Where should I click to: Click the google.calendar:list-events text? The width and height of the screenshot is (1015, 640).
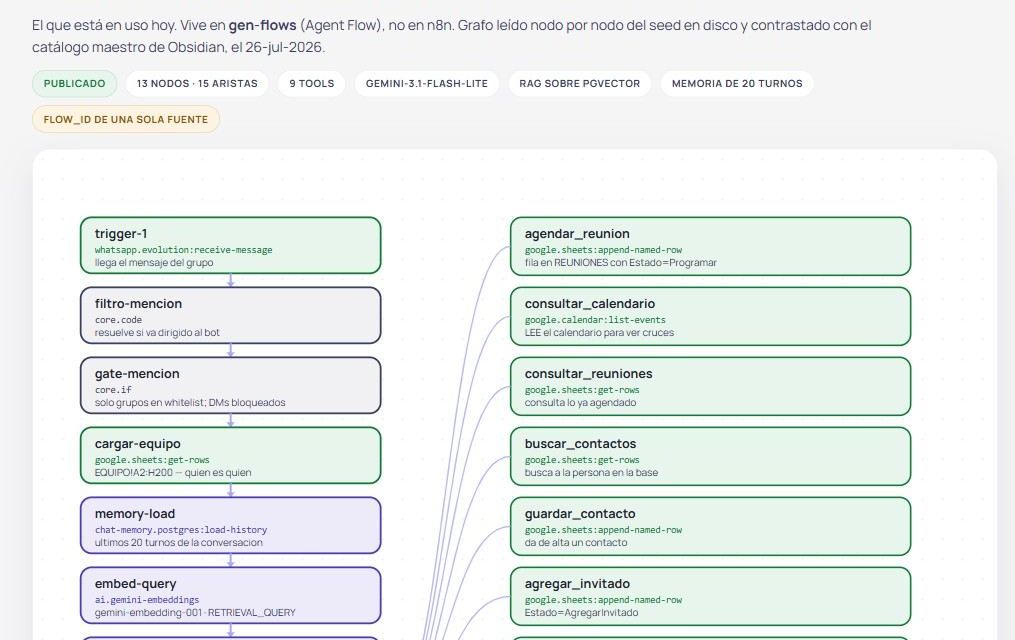[595, 320]
